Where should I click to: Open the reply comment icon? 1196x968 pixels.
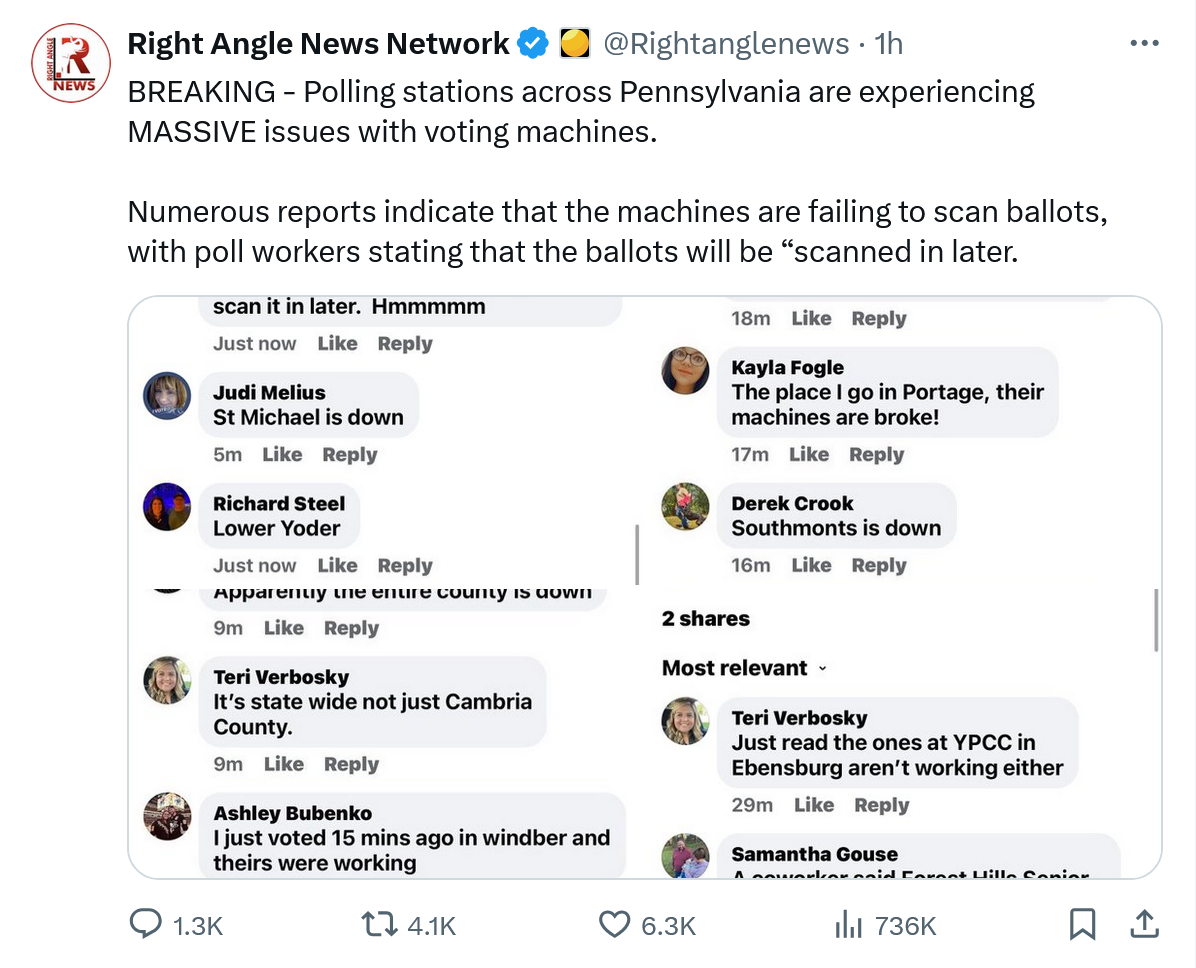click(x=146, y=925)
